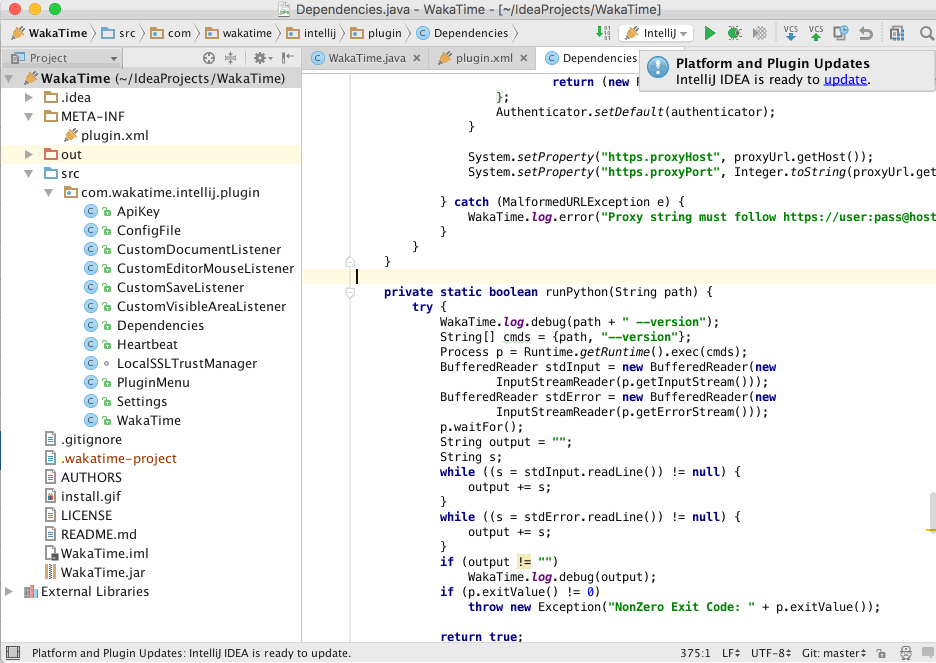Select WakaTime.jar in project tree
This screenshot has width=936, height=663.
[103, 572]
